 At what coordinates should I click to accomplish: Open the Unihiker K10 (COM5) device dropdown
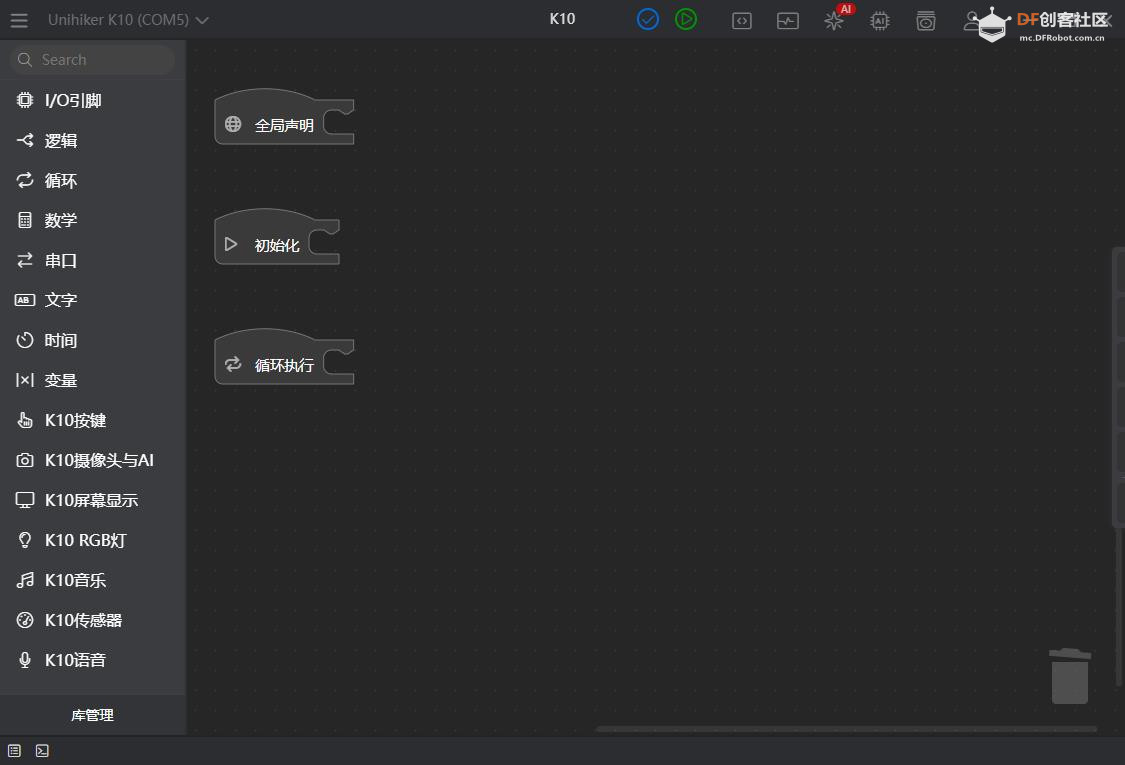click(x=128, y=20)
